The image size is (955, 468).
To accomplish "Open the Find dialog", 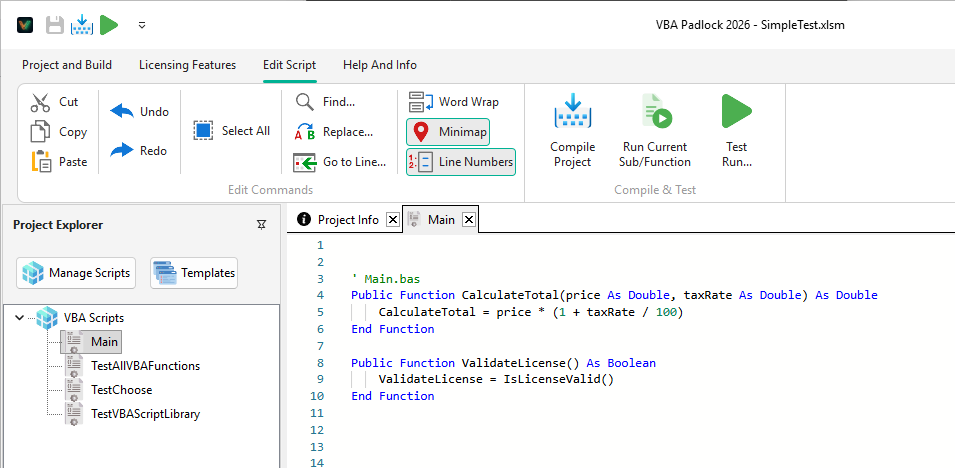I will point(325,102).
